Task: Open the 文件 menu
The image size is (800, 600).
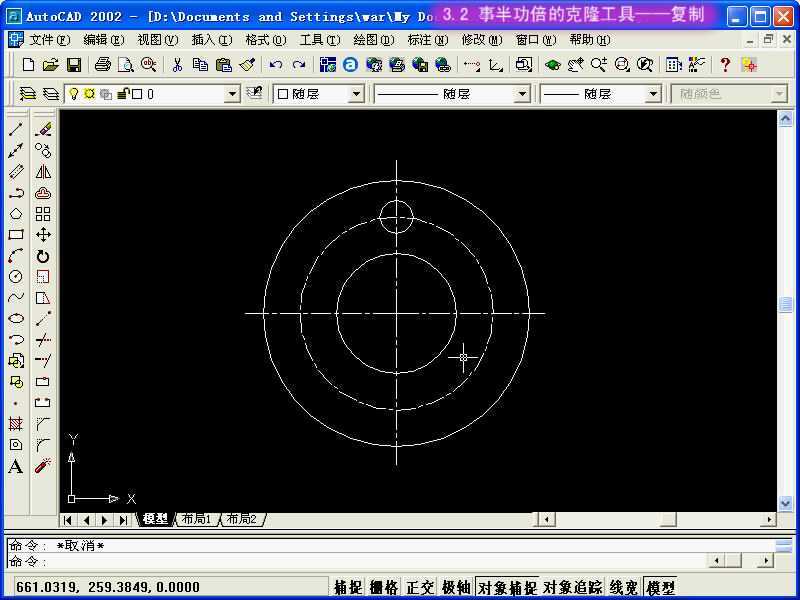Action: [49, 40]
